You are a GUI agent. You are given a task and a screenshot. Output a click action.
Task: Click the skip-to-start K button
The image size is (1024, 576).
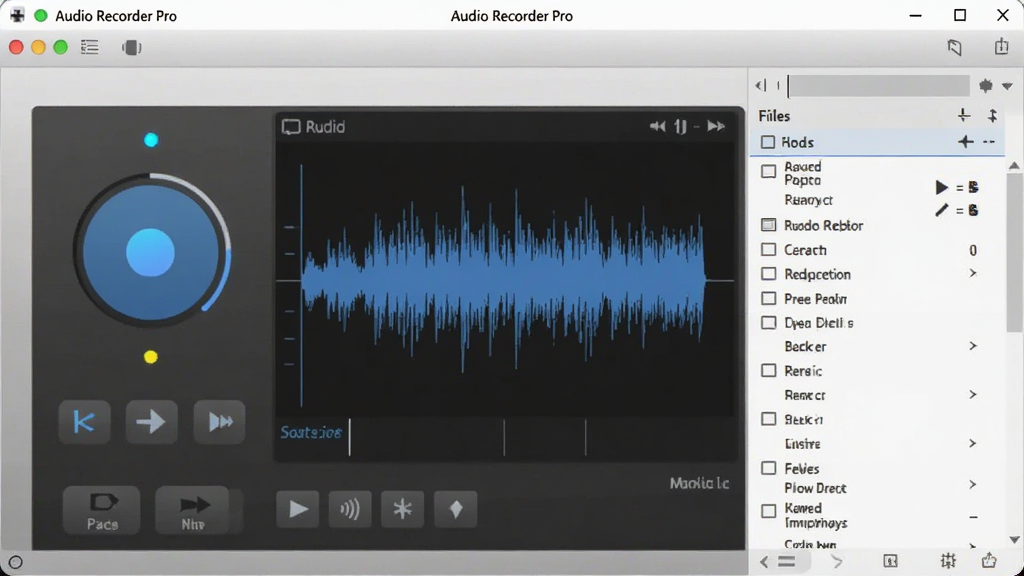coord(84,422)
